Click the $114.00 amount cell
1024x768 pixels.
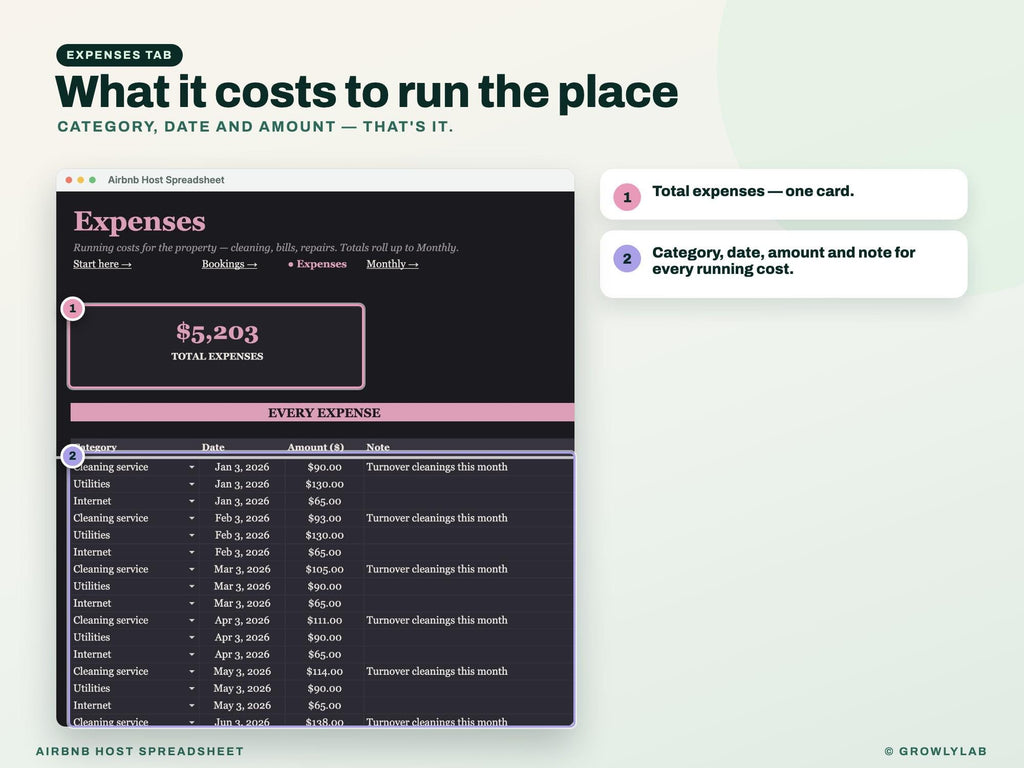(325, 671)
